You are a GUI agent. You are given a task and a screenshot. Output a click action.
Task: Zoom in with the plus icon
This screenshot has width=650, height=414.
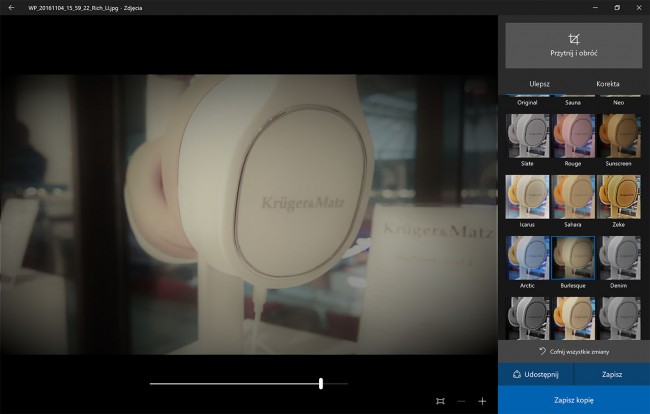[x=482, y=401]
